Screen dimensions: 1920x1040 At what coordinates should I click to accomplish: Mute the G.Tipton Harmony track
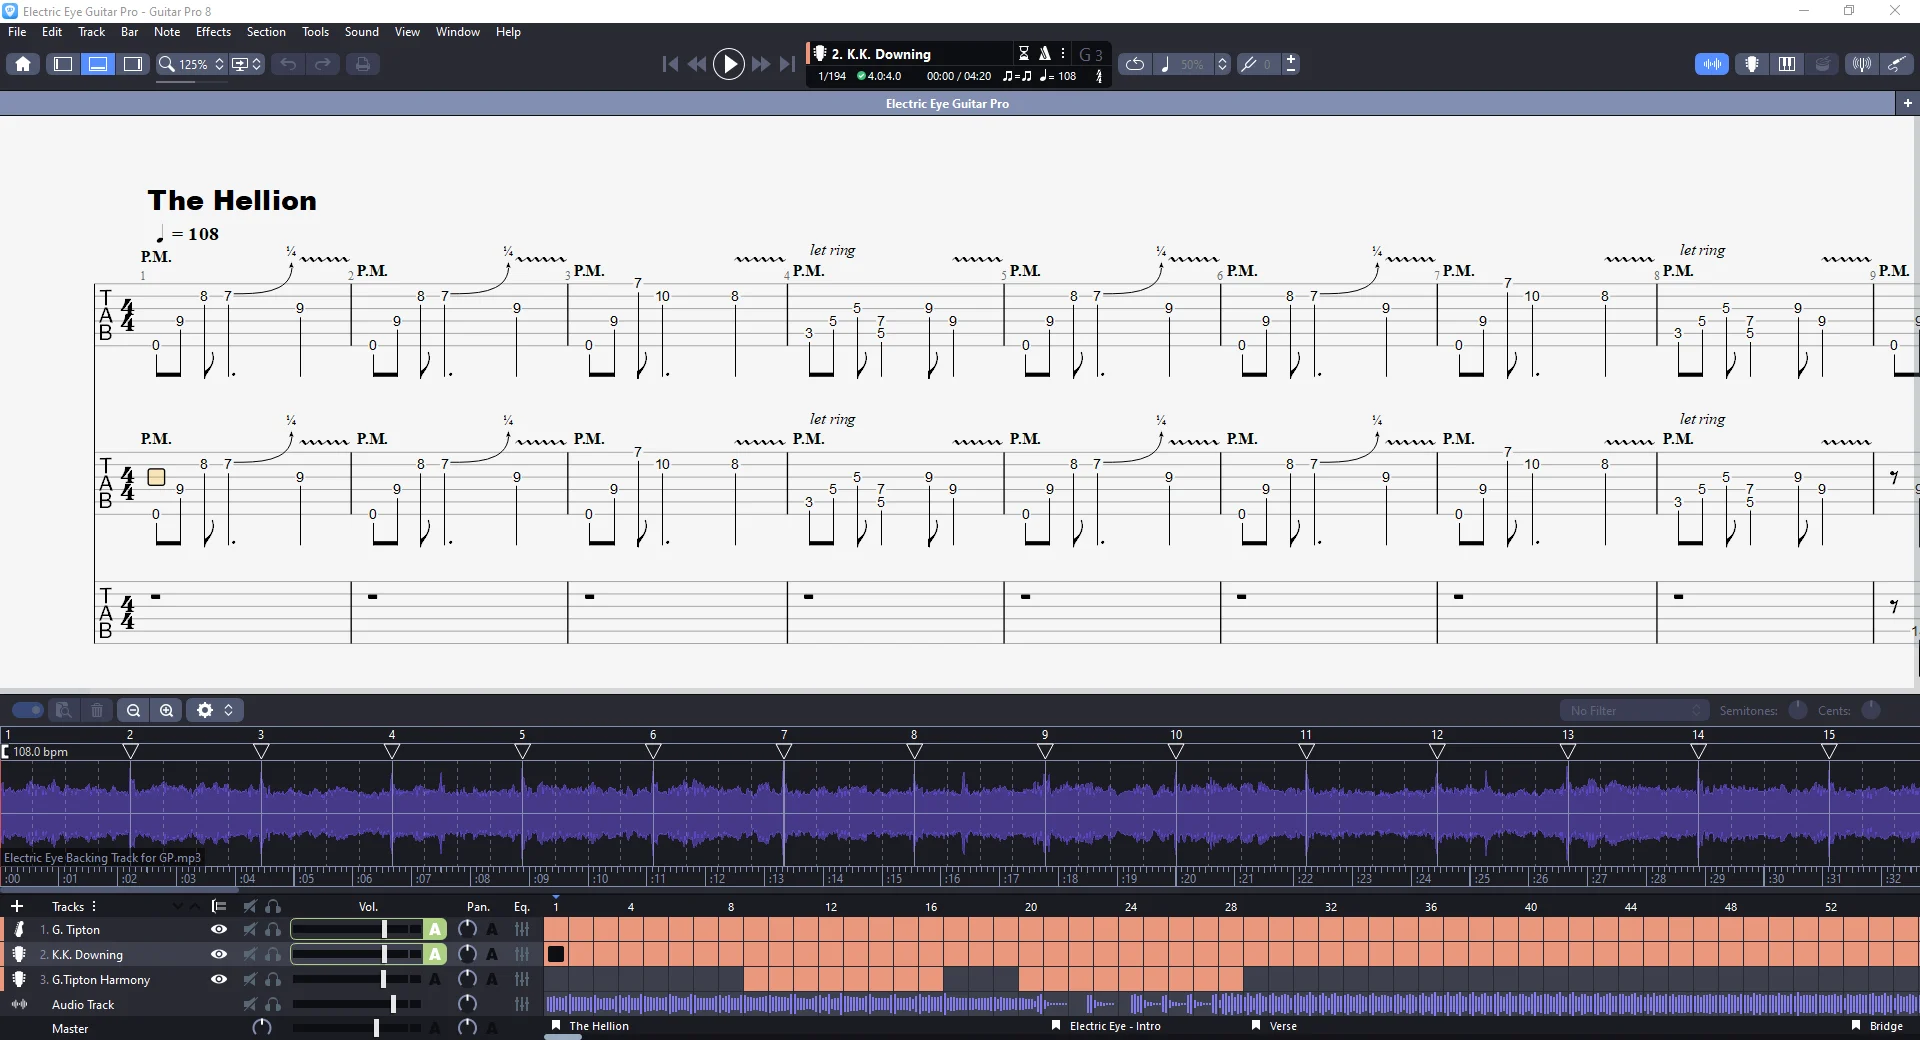tap(250, 979)
